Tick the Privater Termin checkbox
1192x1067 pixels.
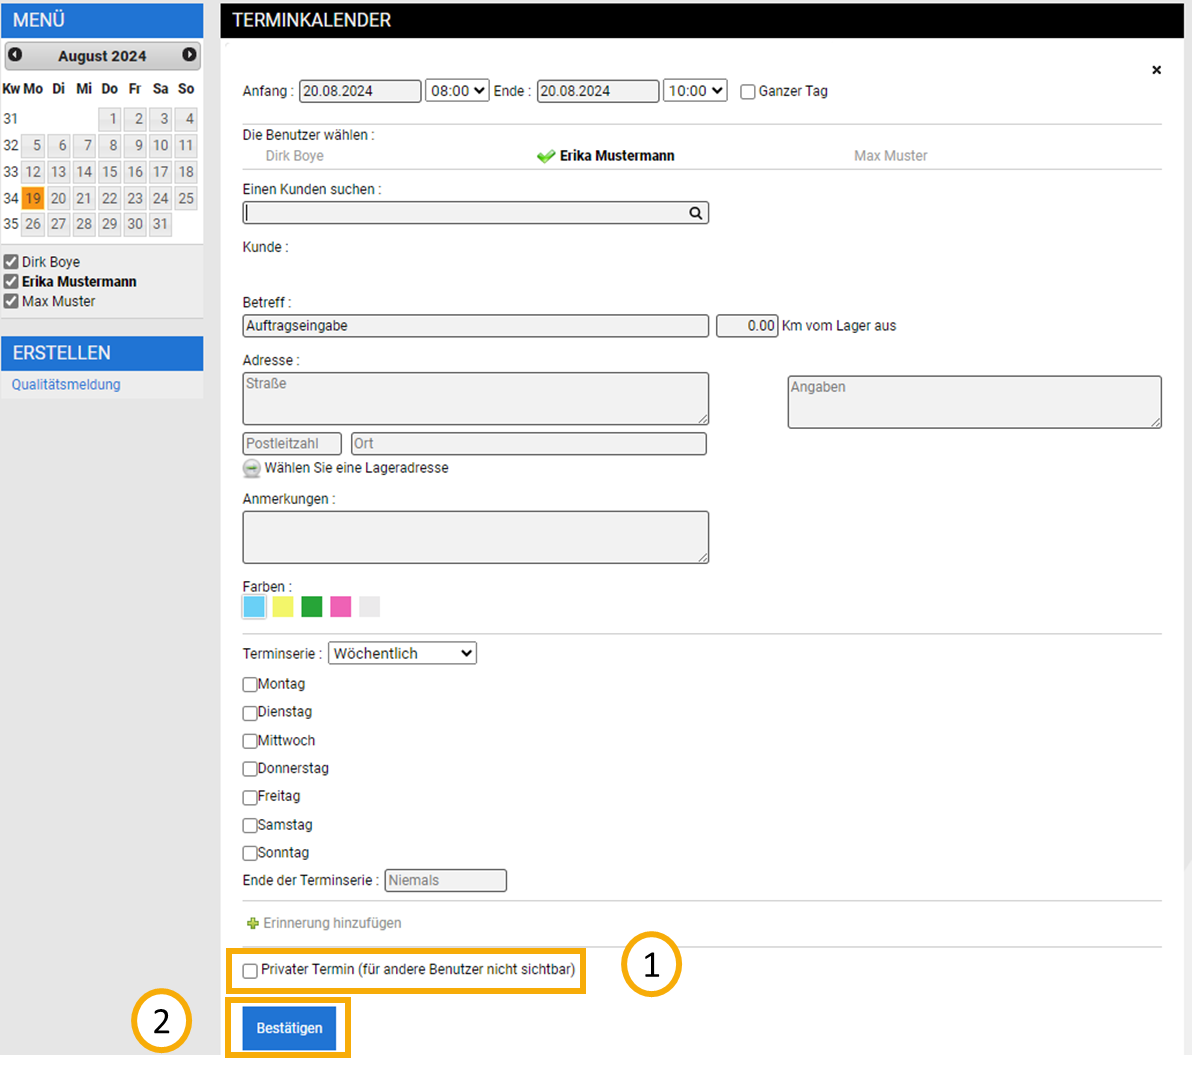tap(250, 970)
